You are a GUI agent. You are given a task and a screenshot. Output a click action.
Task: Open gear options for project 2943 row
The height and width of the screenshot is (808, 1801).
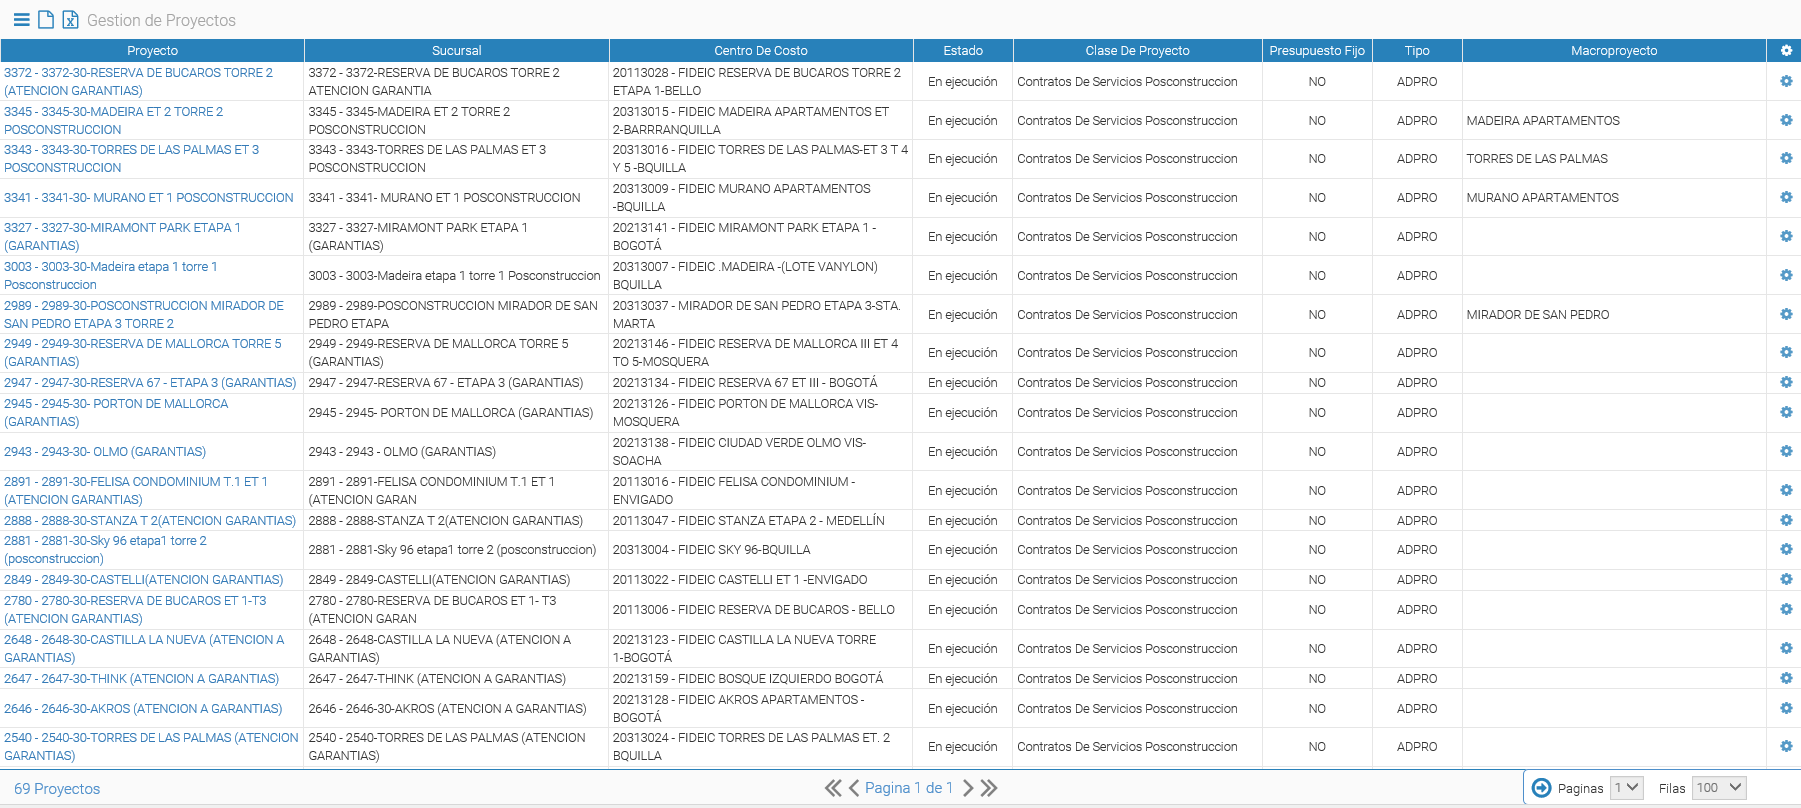(1786, 451)
